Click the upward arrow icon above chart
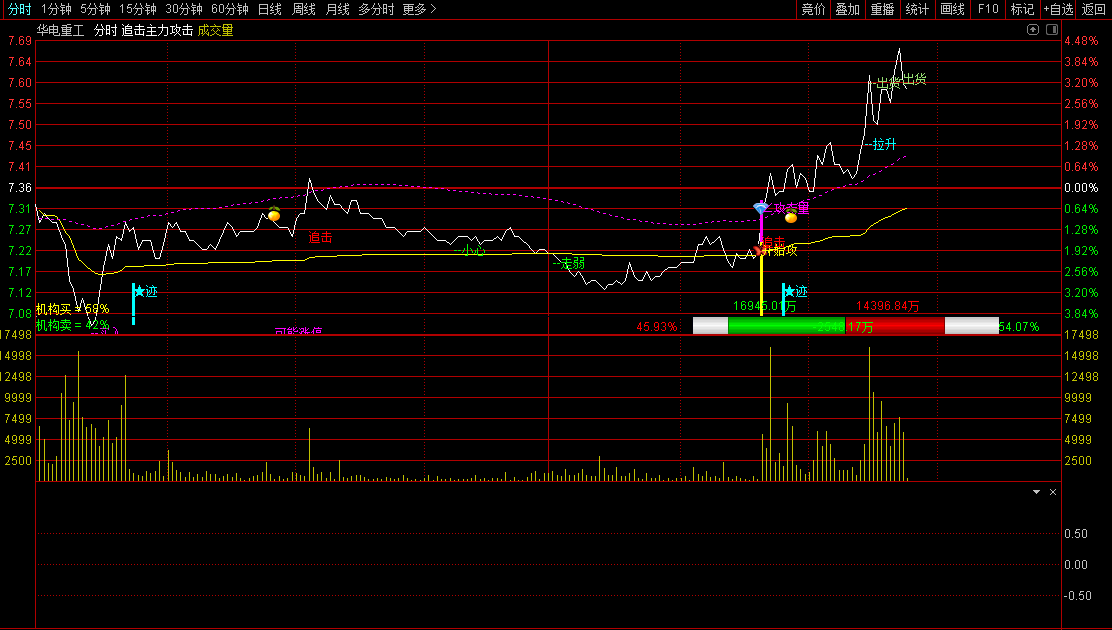 click(x=1033, y=30)
